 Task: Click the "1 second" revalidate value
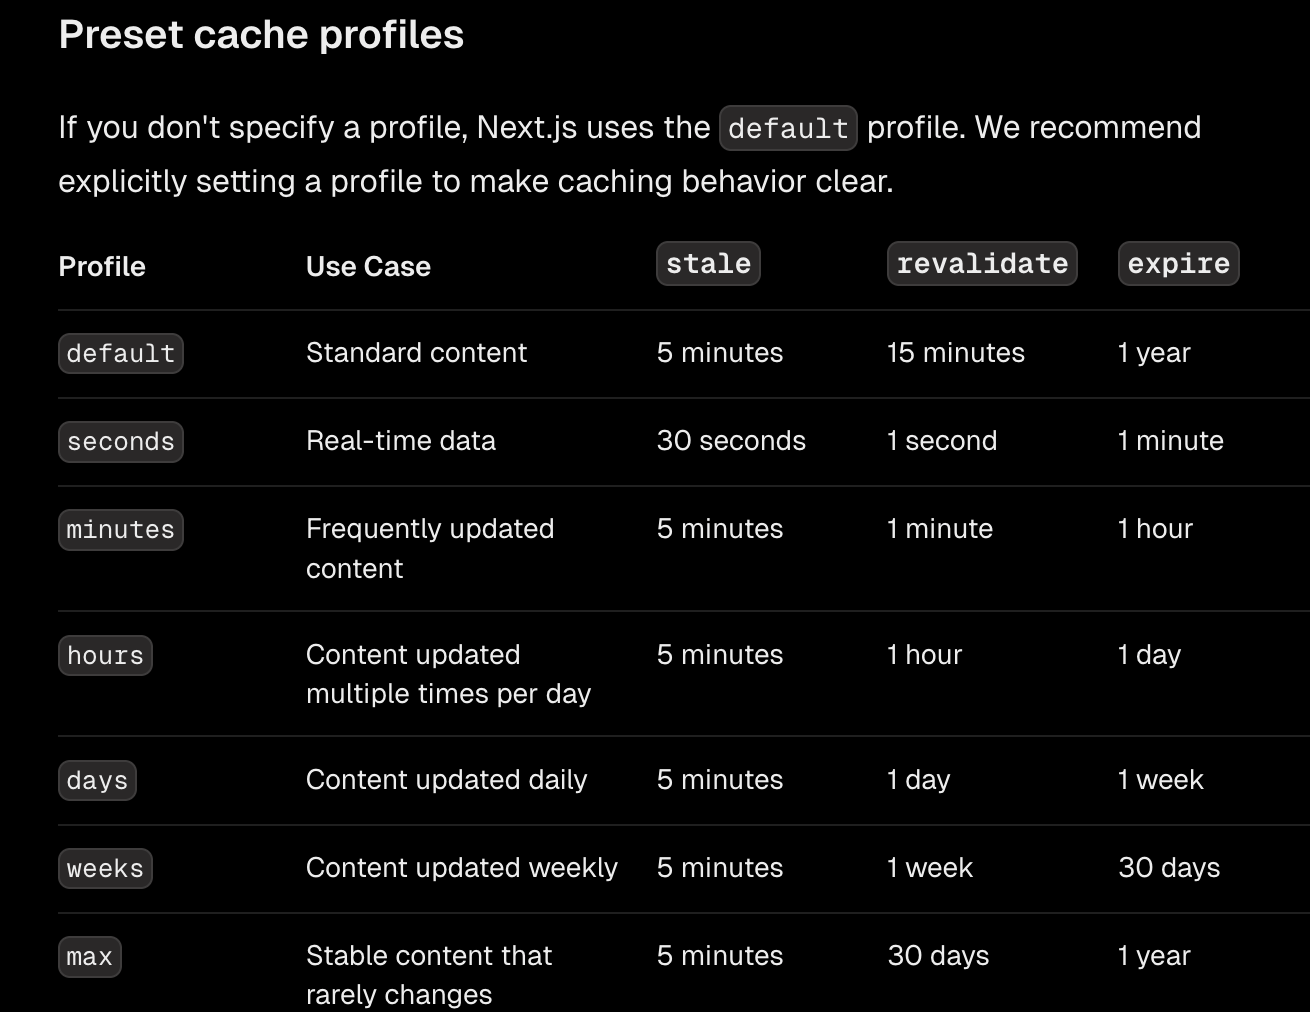tap(942, 441)
